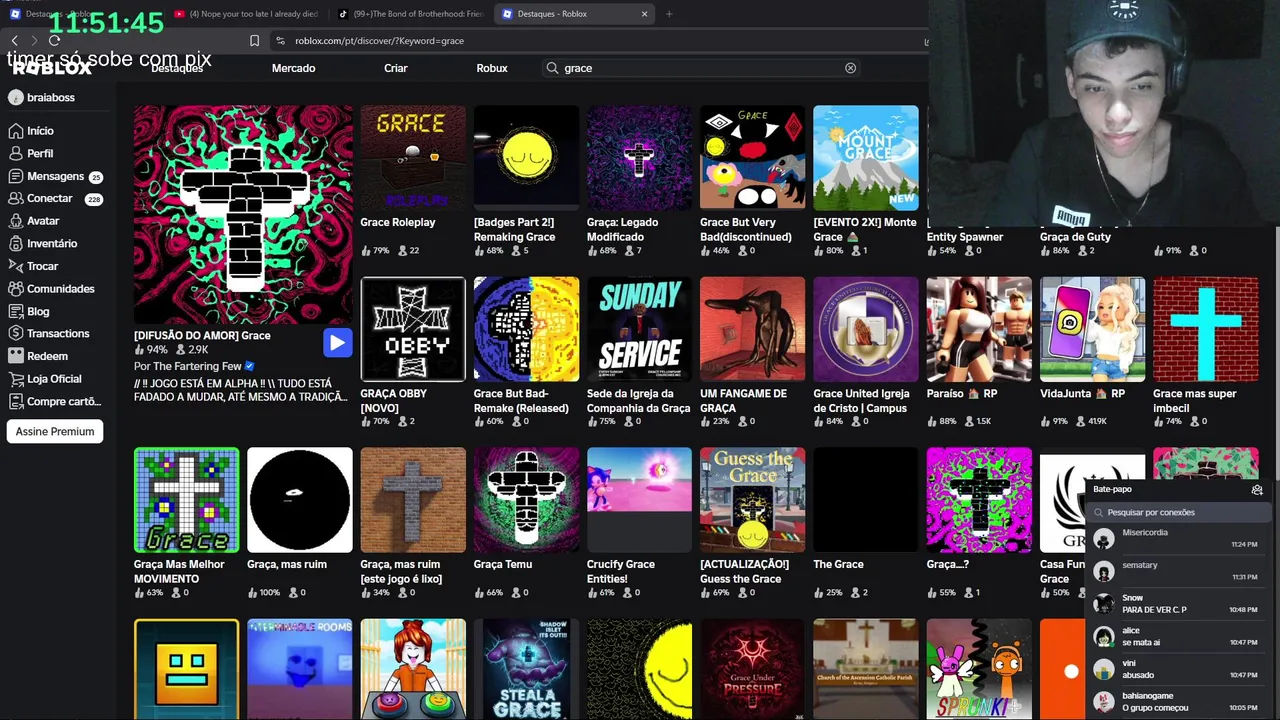
Task: Open Graça Mas Melhor MOVIMENTO game
Action: pos(187,500)
